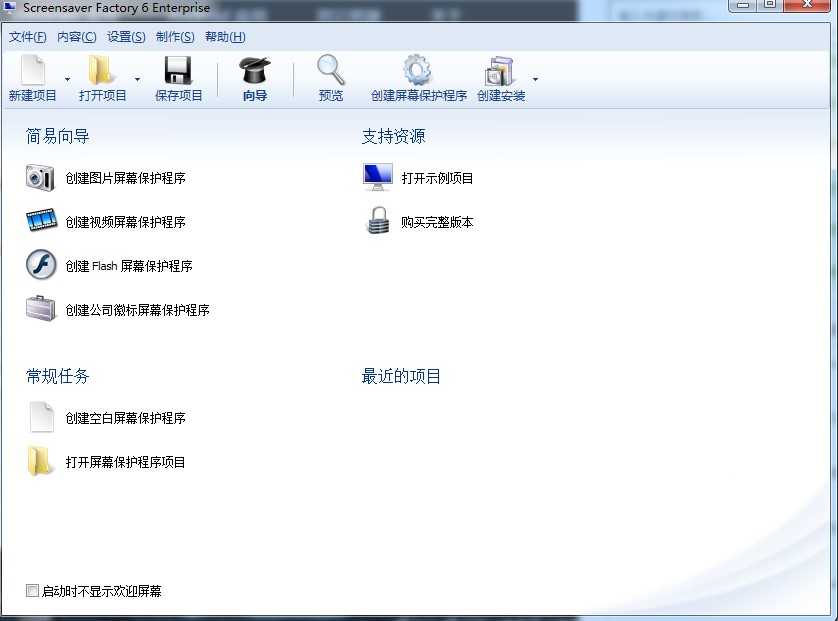Click the gear icon to create the screensaver
Screen dimensions: 838x621
pos(417,70)
